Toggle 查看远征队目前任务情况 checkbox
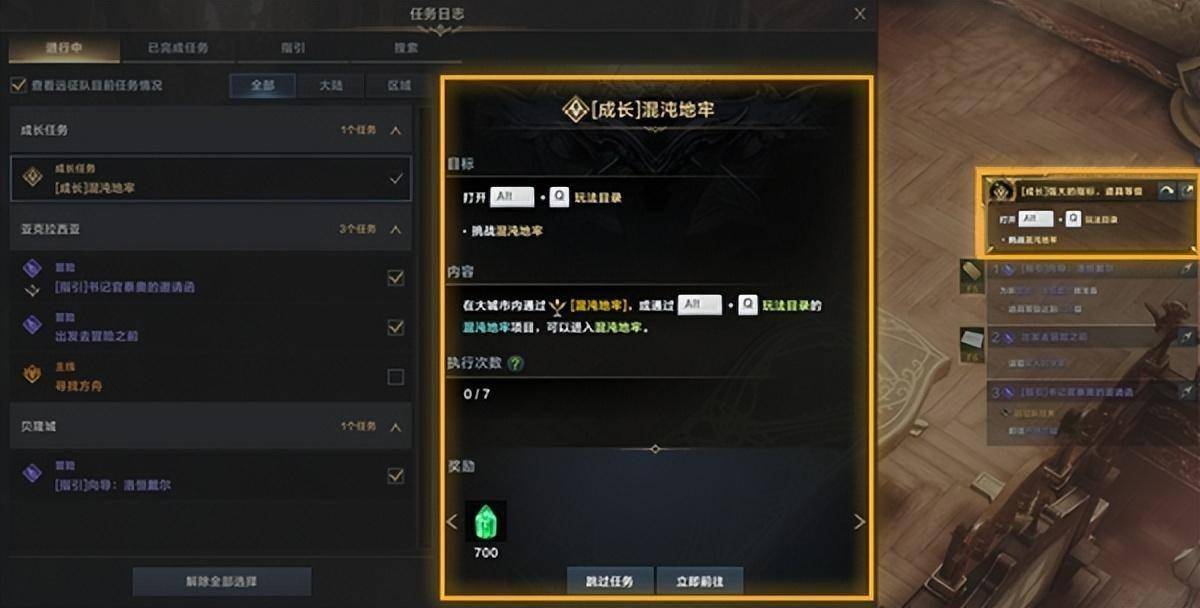The width and height of the screenshot is (1200, 608). pyautogui.click(x=17, y=85)
